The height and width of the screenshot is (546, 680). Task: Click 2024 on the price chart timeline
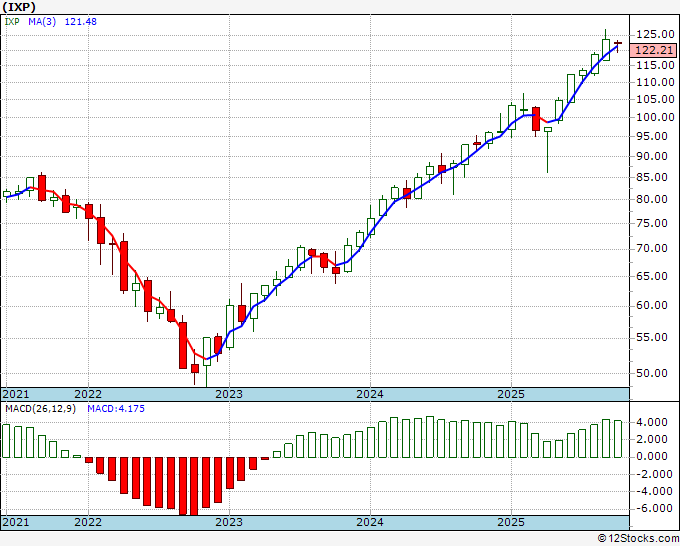[x=370, y=394]
